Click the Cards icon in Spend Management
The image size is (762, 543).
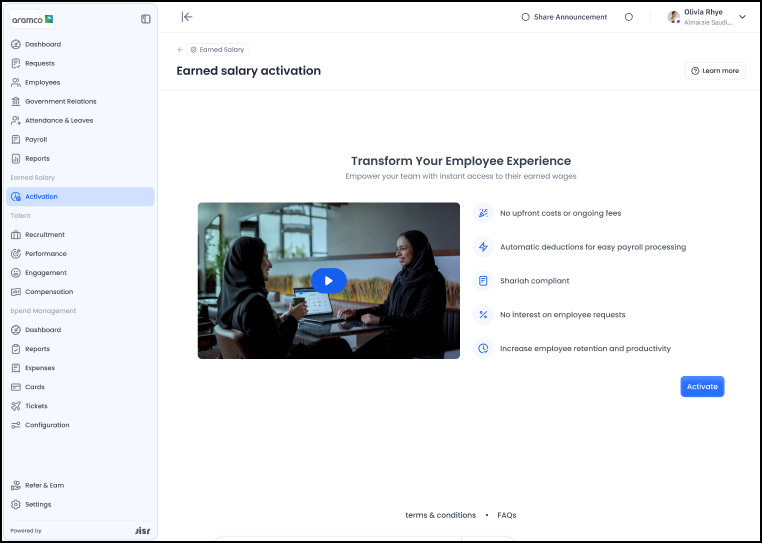tap(16, 387)
